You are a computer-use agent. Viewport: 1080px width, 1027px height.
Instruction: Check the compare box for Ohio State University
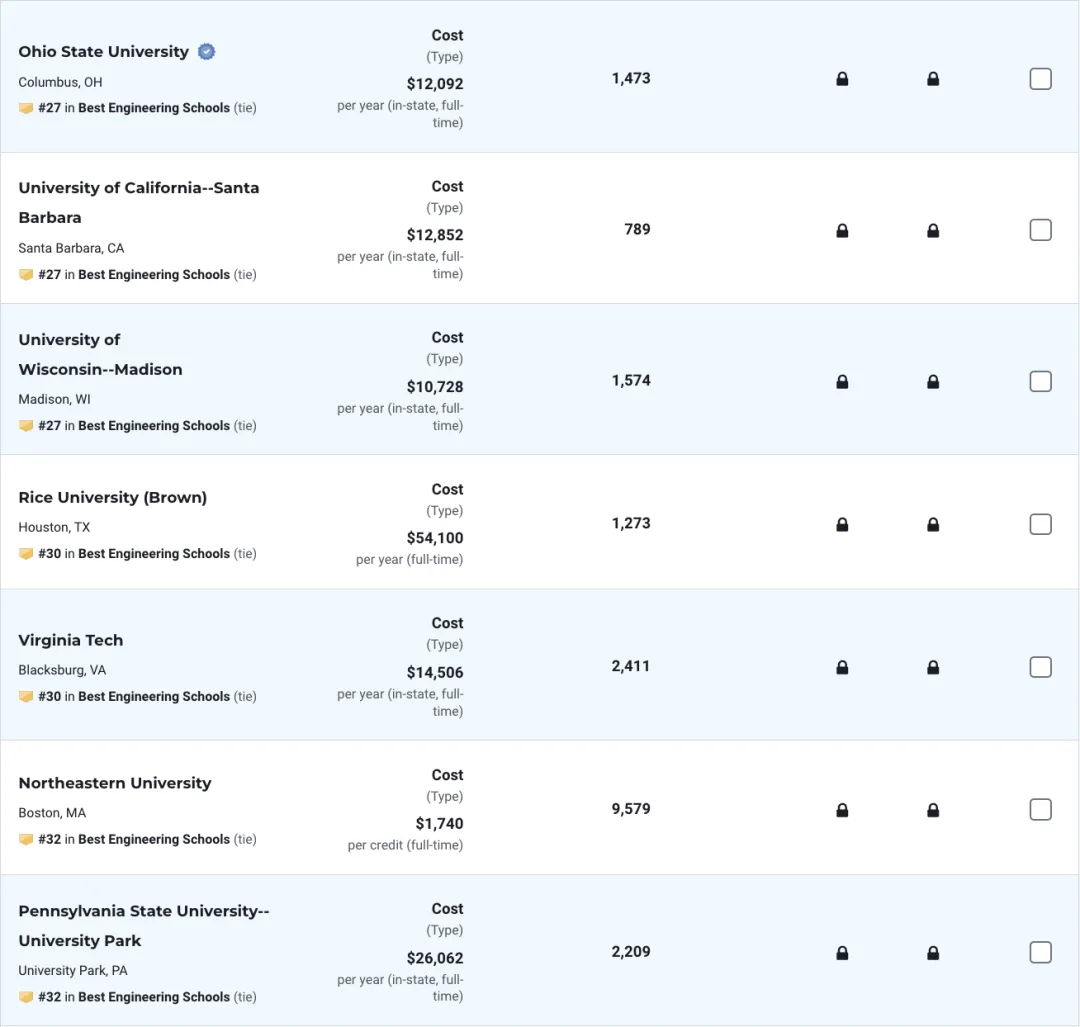point(1040,79)
